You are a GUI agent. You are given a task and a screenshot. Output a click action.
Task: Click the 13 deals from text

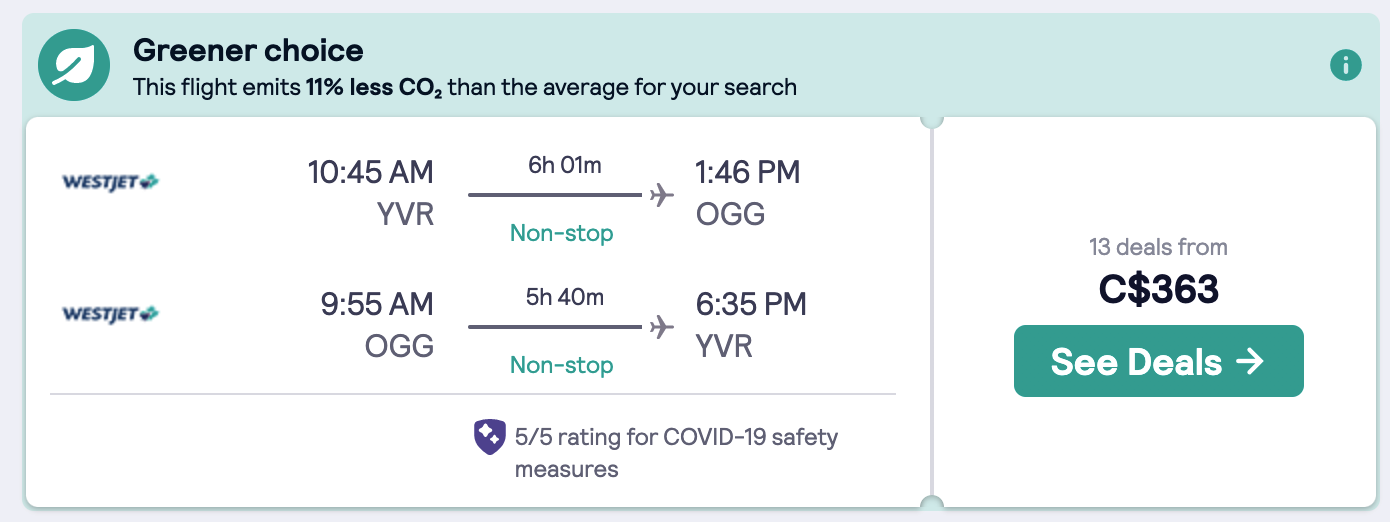coord(1158,246)
